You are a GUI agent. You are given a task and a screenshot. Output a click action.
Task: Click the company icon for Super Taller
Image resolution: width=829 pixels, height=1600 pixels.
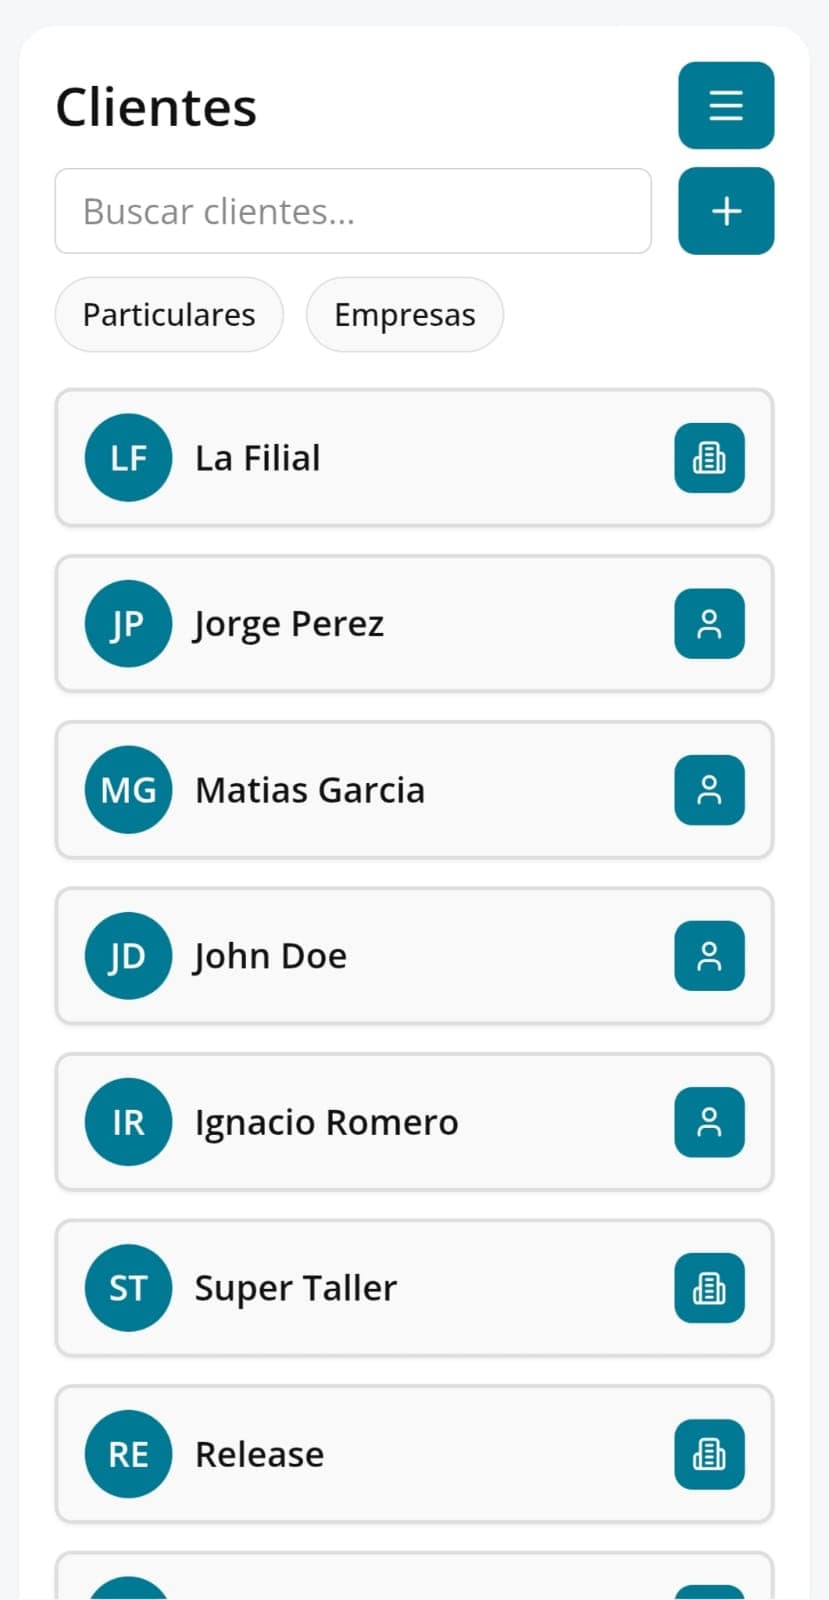(709, 1288)
